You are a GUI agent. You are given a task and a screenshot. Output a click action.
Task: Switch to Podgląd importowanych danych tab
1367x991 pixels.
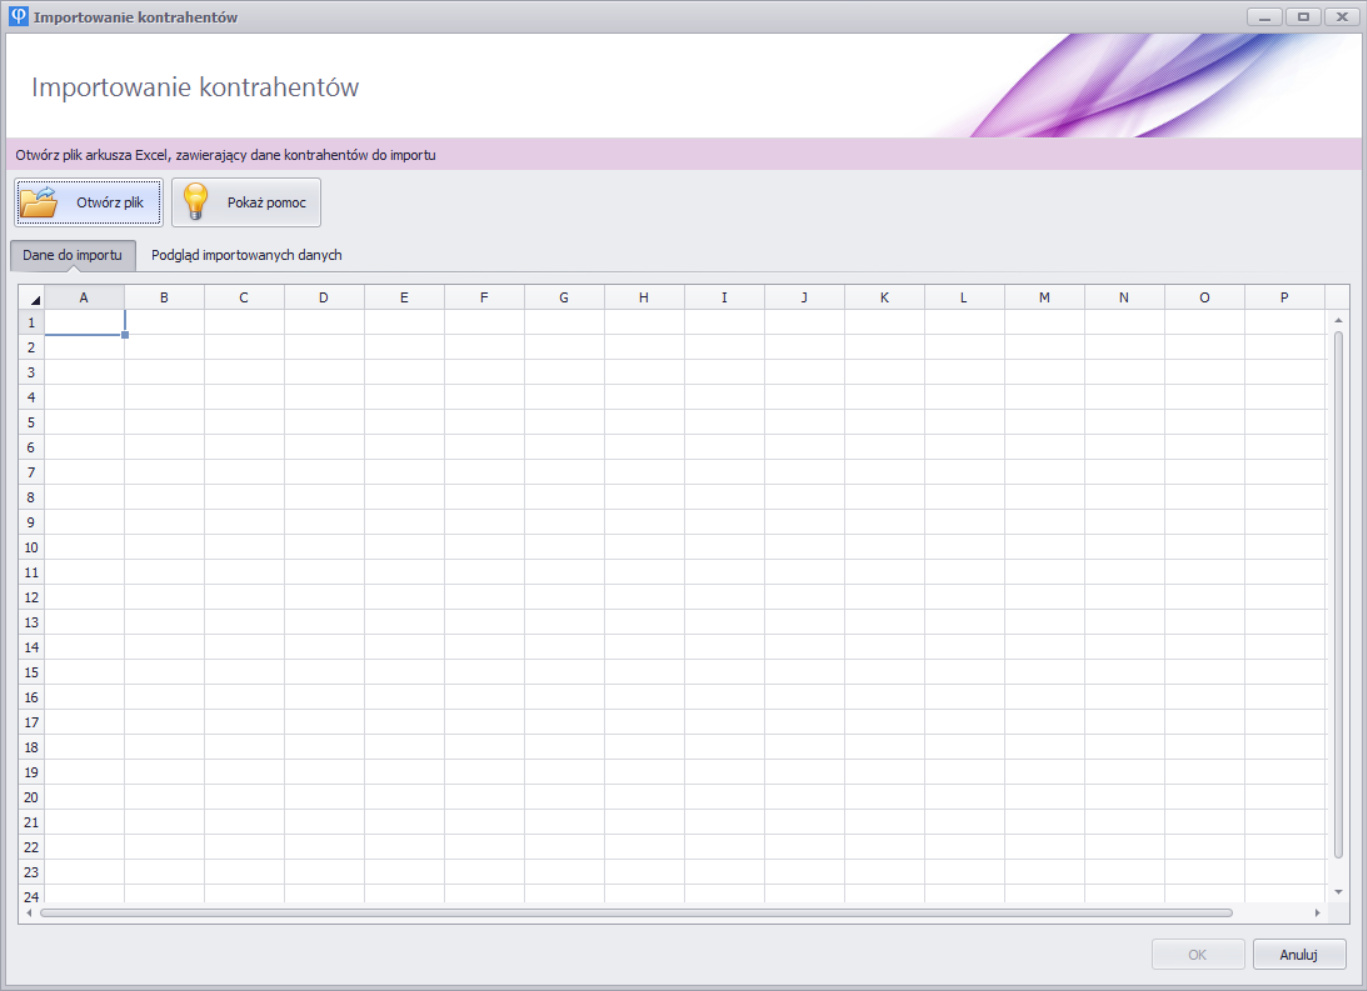click(x=246, y=255)
